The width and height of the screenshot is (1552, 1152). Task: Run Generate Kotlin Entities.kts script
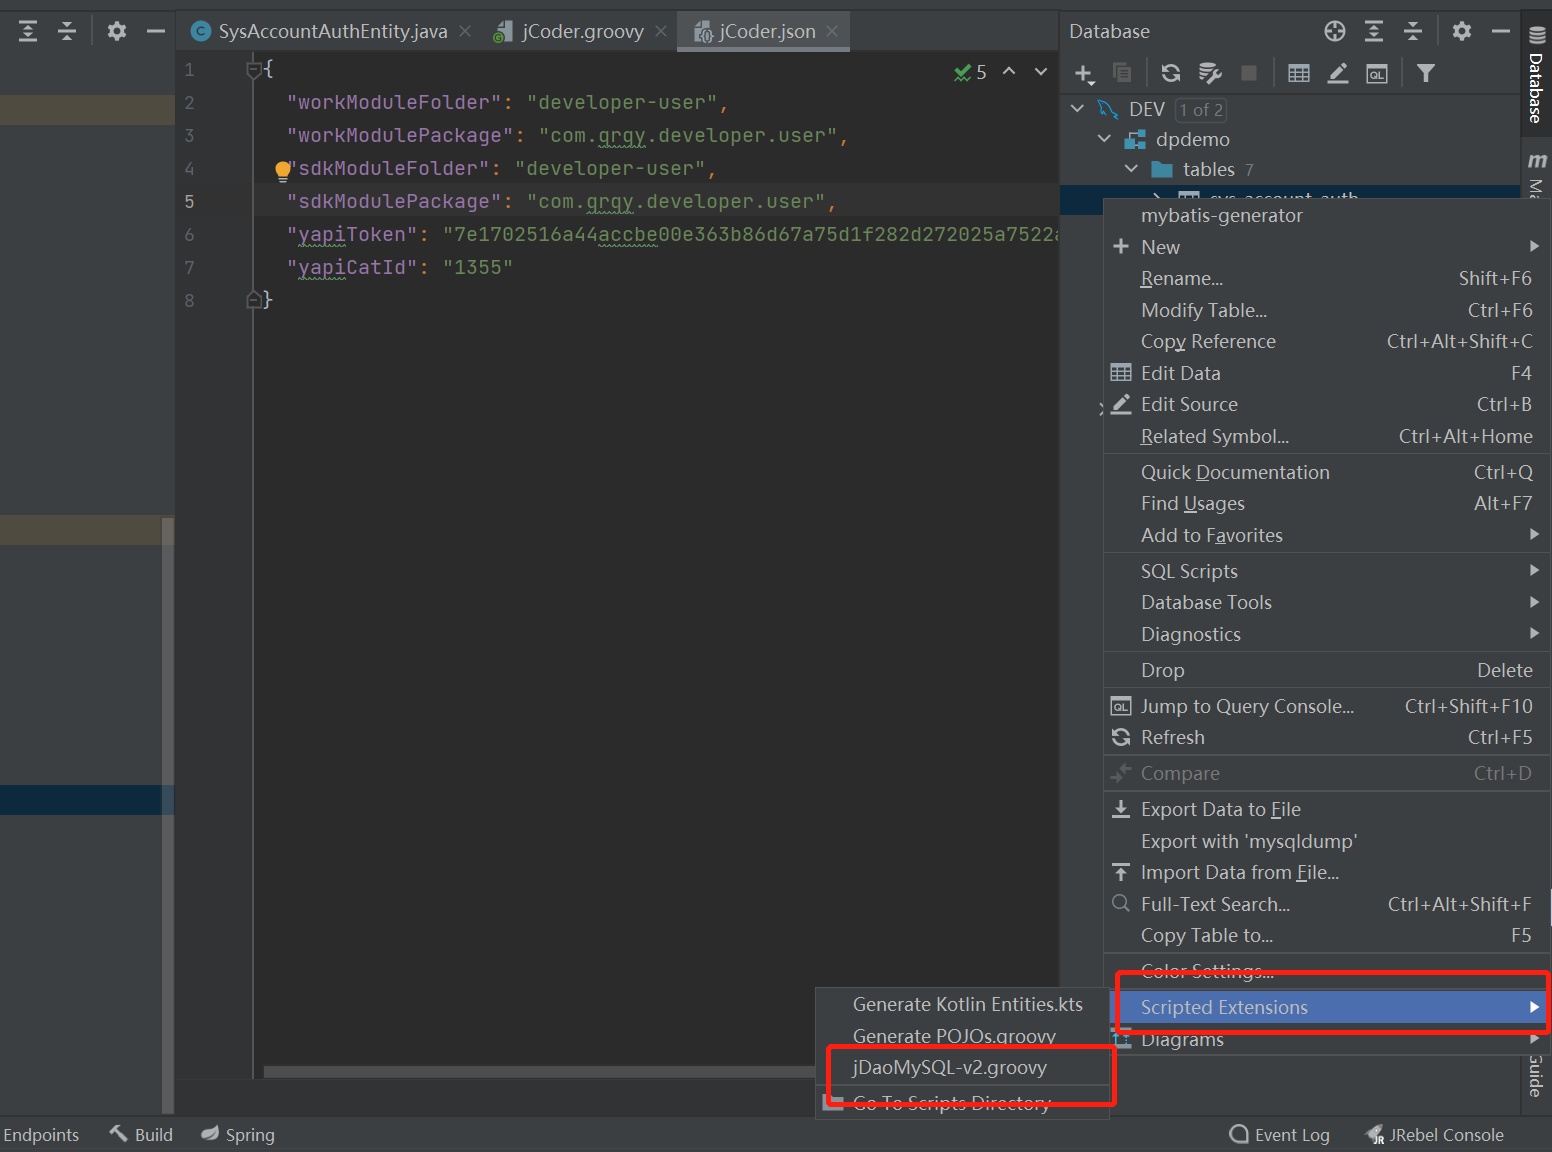click(x=963, y=1004)
